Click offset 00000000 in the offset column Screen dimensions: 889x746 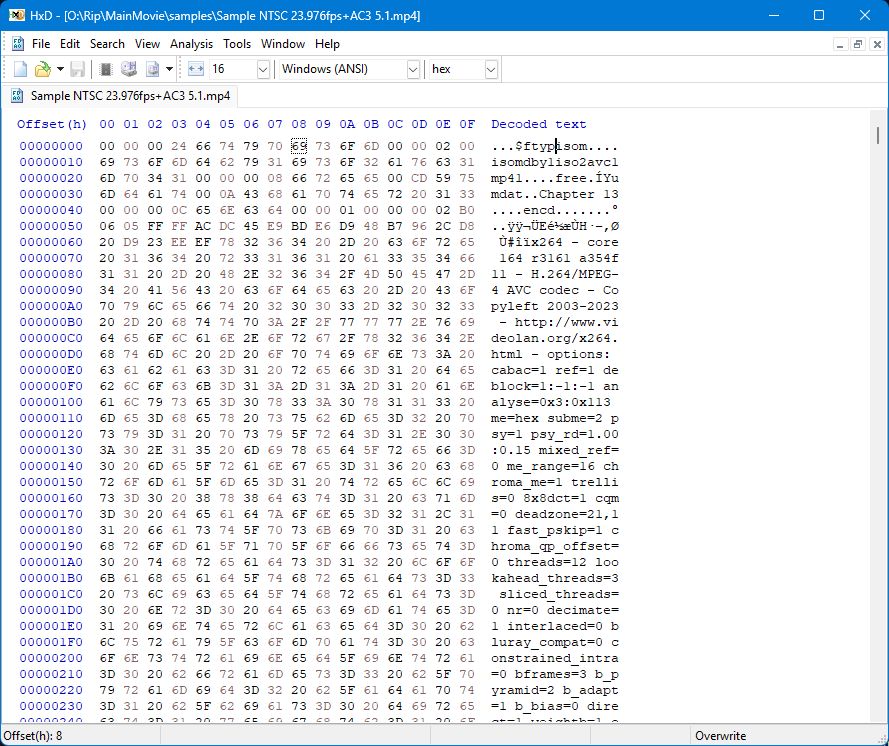pos(51,146)
